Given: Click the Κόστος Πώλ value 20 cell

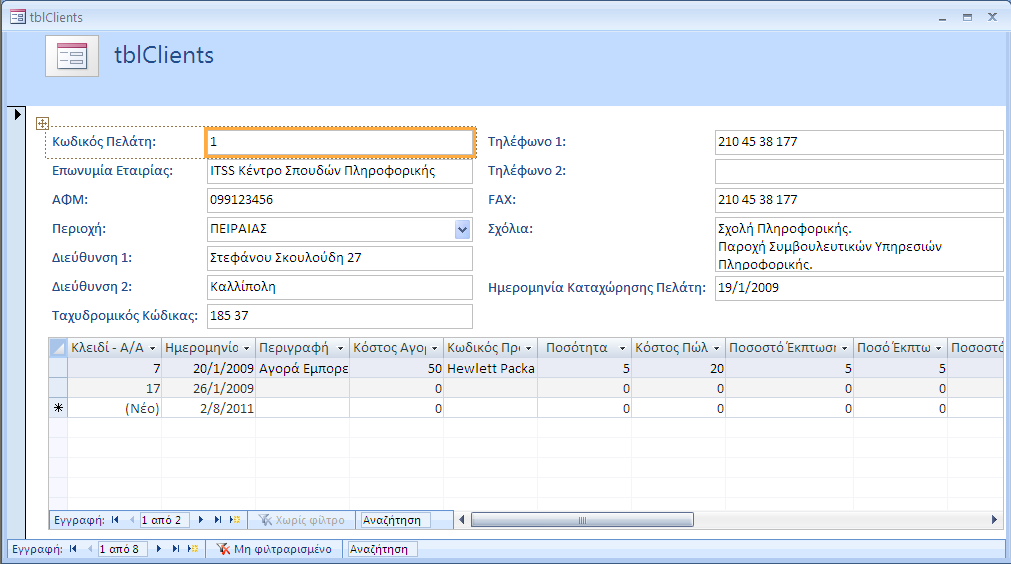Looking at the screenshot, I should click(x=678, y=368).
